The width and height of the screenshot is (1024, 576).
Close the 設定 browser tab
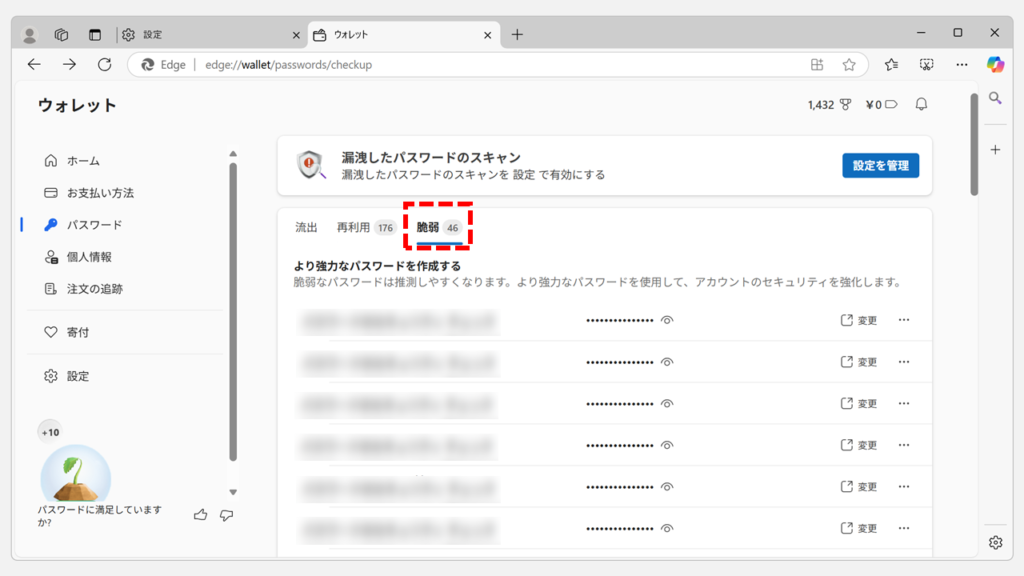point(296,35)
